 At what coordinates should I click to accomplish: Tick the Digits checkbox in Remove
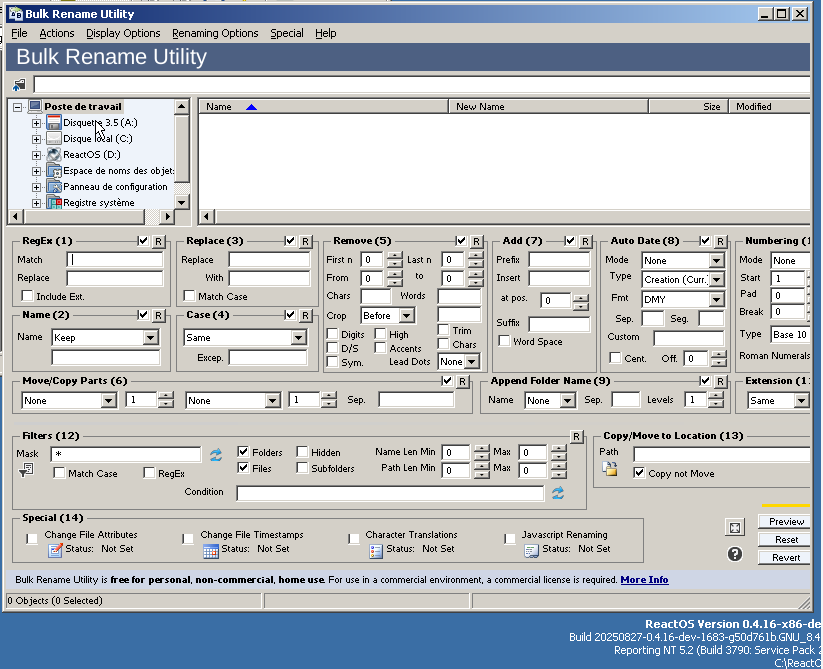pyautogui.click(x=332, y=334)
